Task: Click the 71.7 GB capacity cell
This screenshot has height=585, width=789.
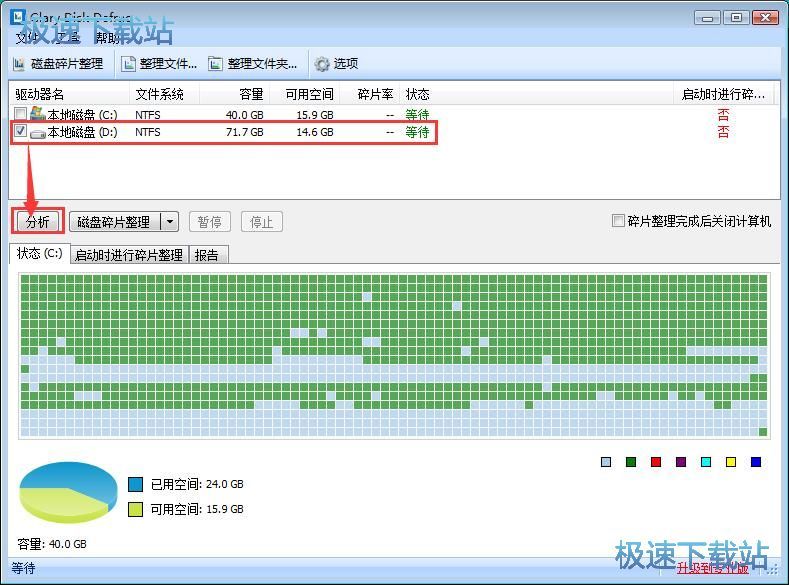Action: (245, 132)
